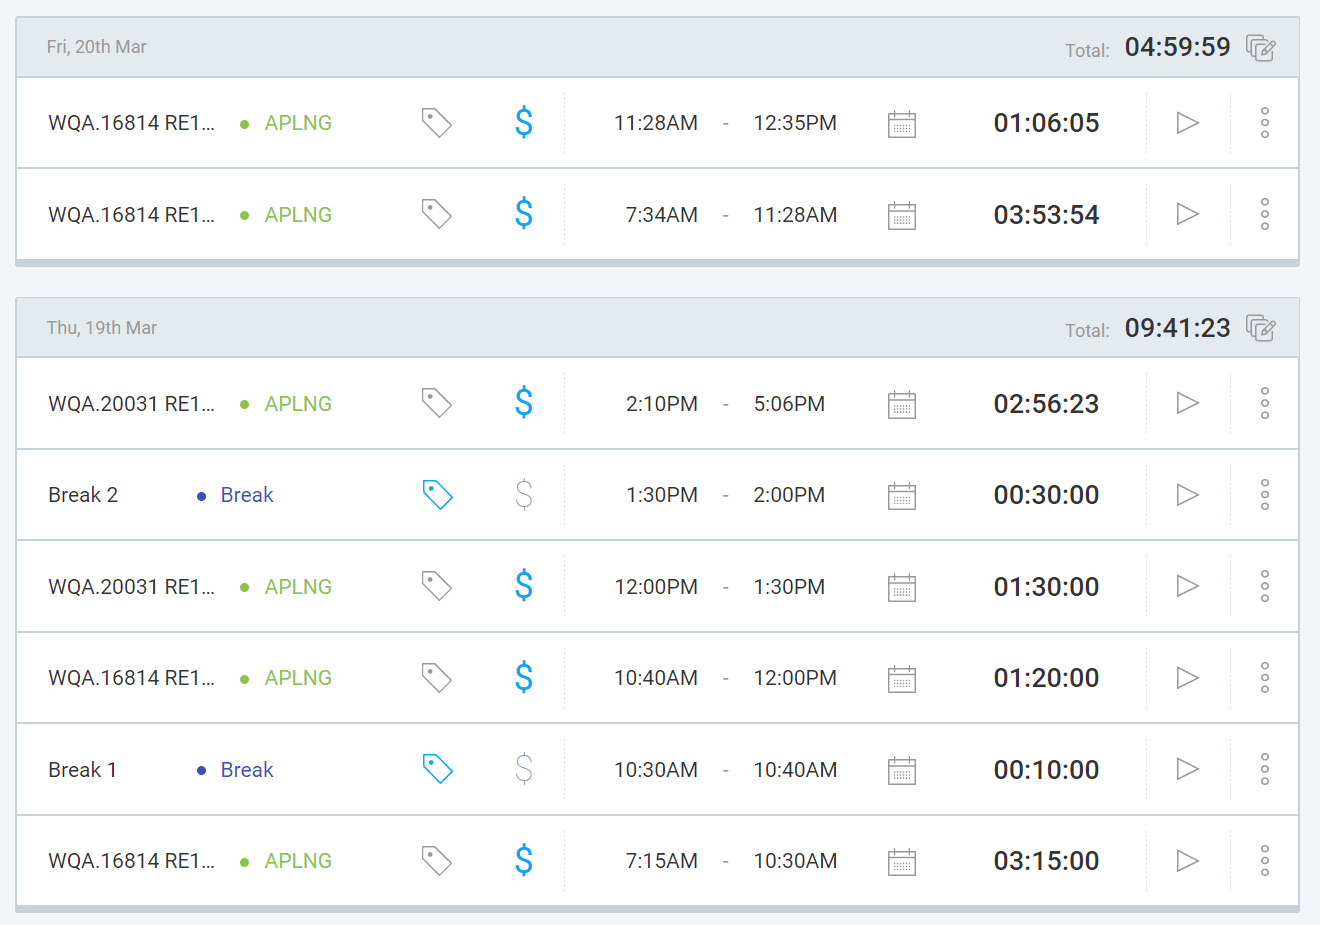Edit the 12:35PM end time
Screen dimensions: 1320x925
(795, 123)
